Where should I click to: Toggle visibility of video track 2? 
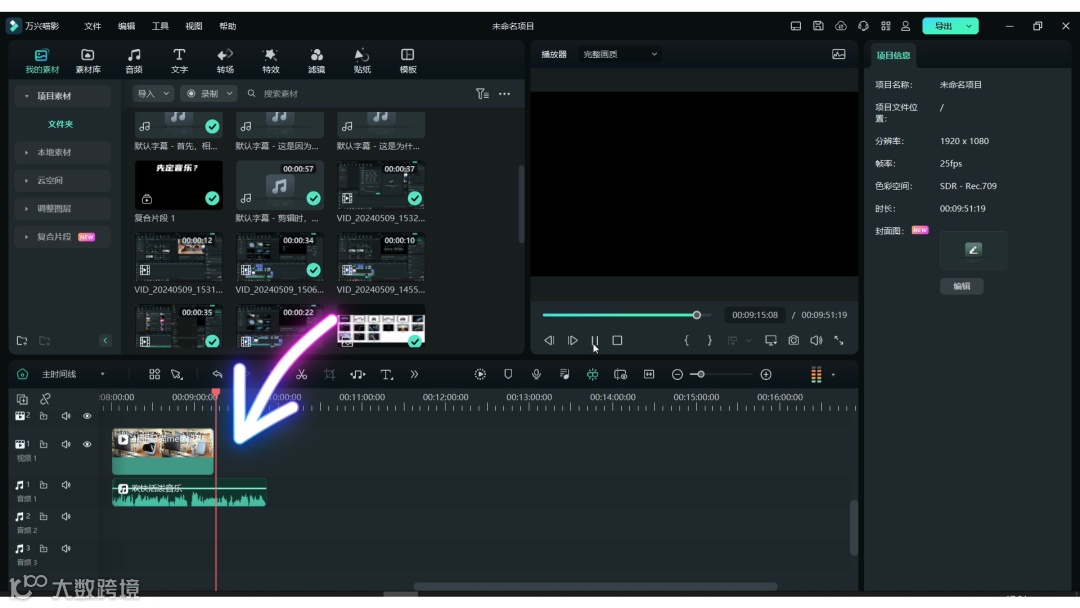[87, 416]
